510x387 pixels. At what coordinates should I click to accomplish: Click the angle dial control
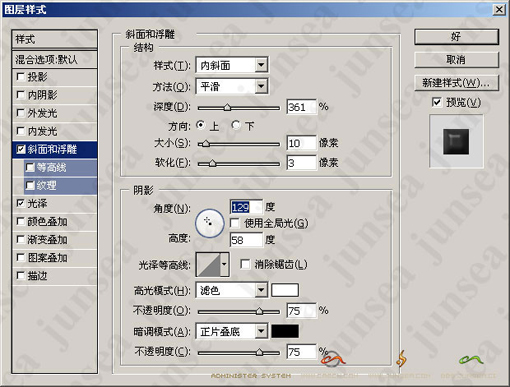(209, 223)
